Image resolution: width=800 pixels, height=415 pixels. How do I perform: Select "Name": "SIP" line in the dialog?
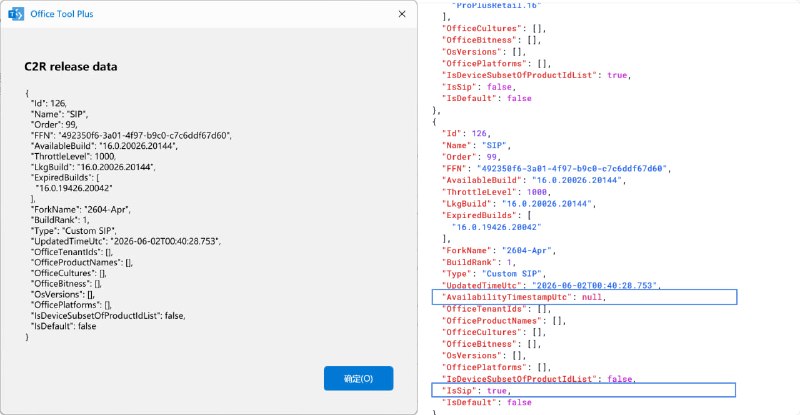click(x=59, y=114)
